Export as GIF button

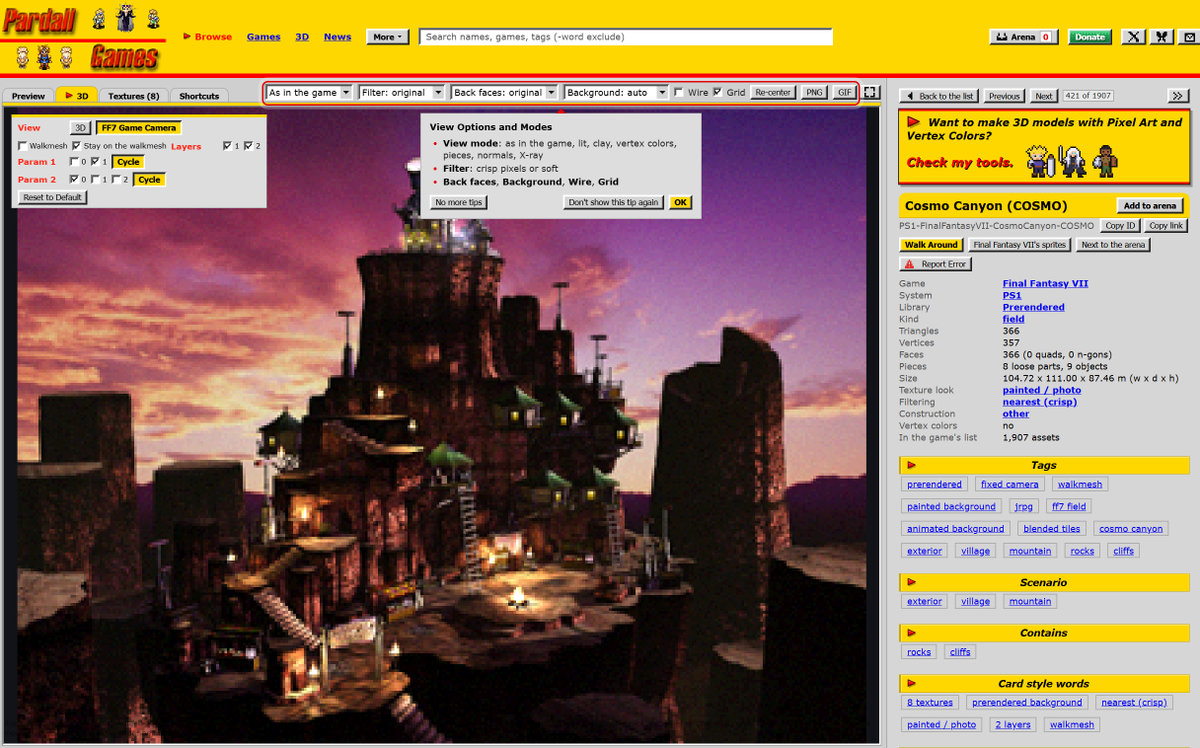coord(845,92)
